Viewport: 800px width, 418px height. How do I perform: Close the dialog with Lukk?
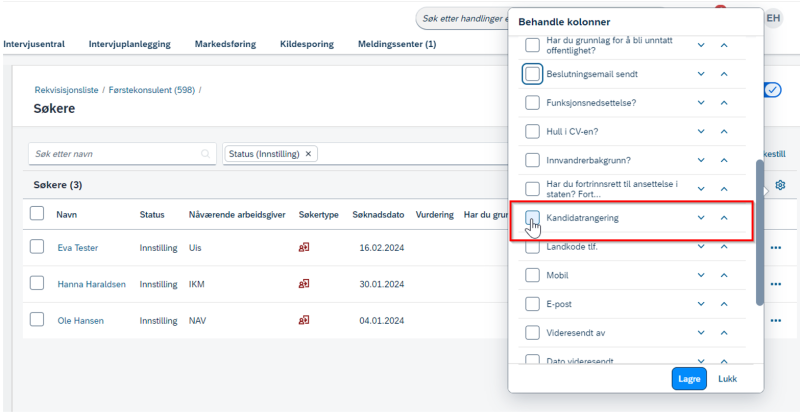(728, 379)
